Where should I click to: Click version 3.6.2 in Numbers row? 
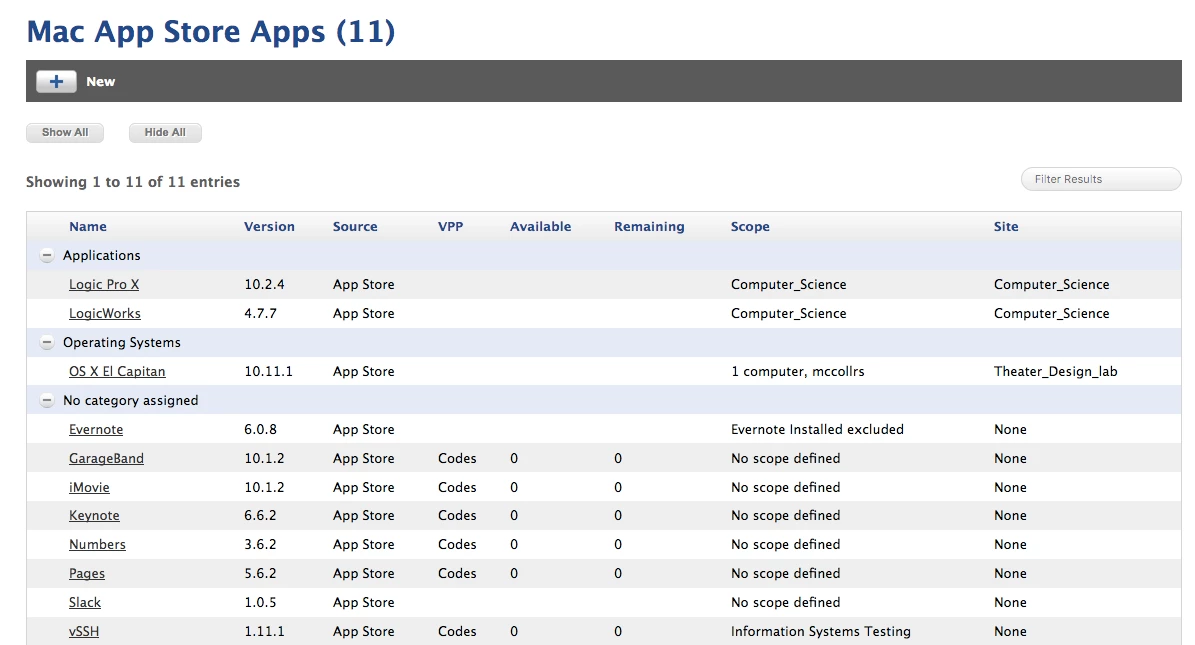pyautogui.click(x=261, y=544)
